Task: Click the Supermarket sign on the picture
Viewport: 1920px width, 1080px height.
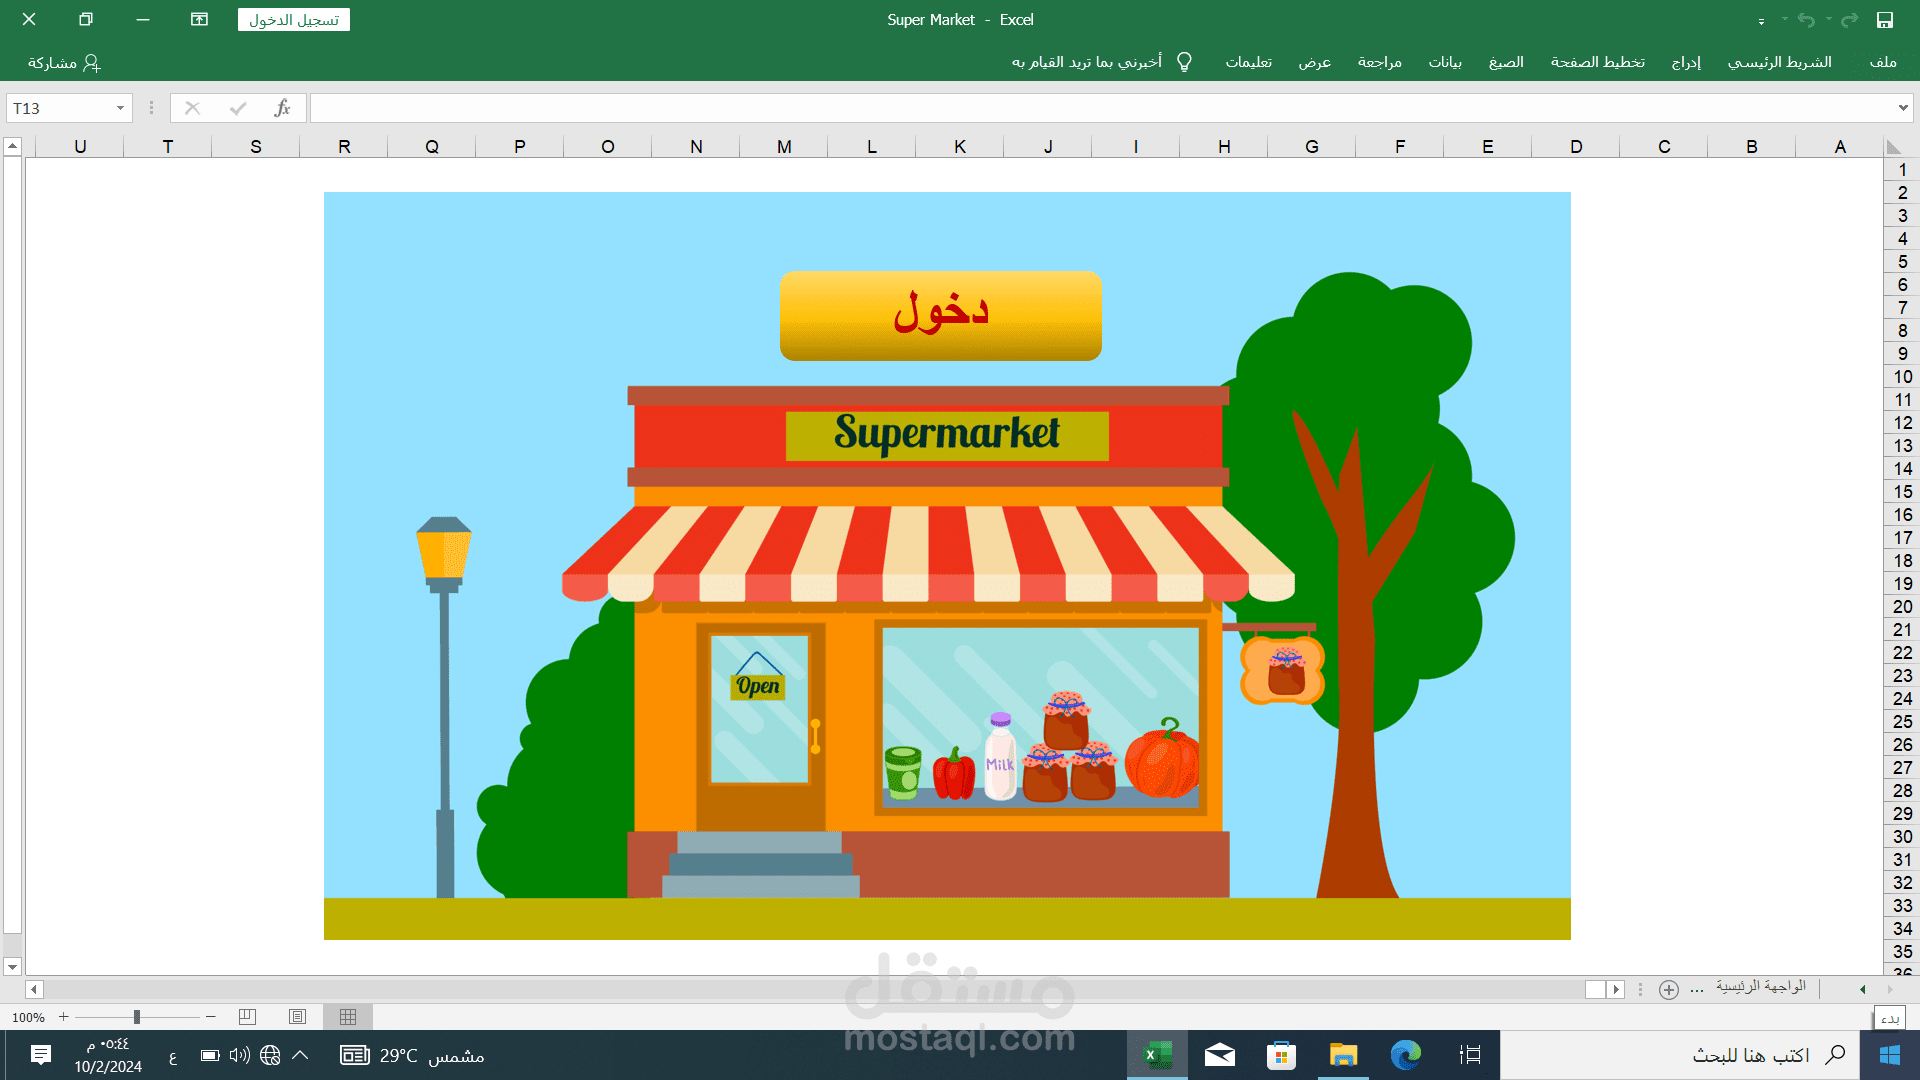Action: point(947,435)
